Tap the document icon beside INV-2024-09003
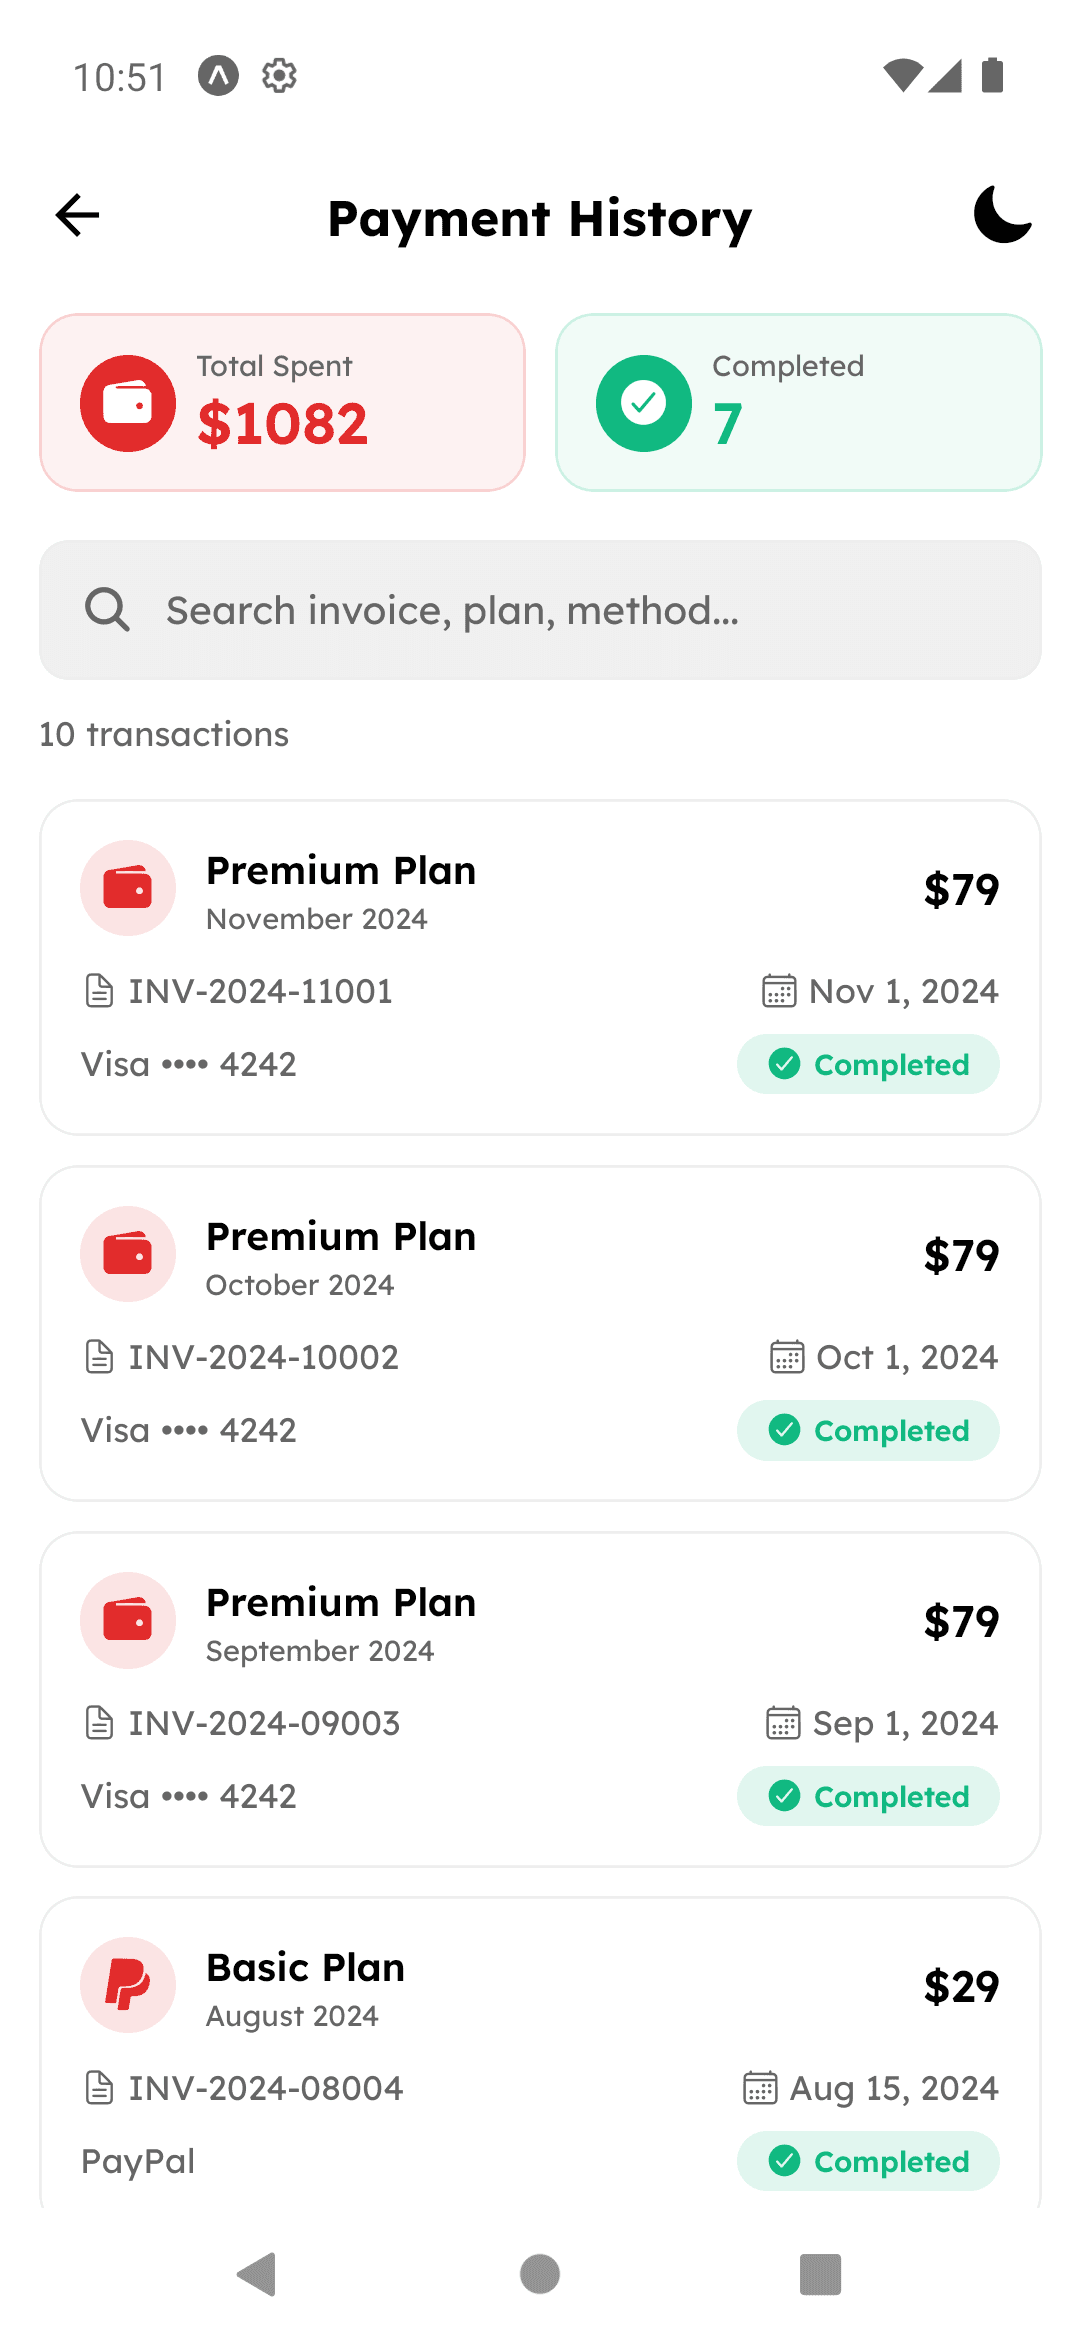The width and height of the screenshot is (1080, 2340). tap(99, 1723)
